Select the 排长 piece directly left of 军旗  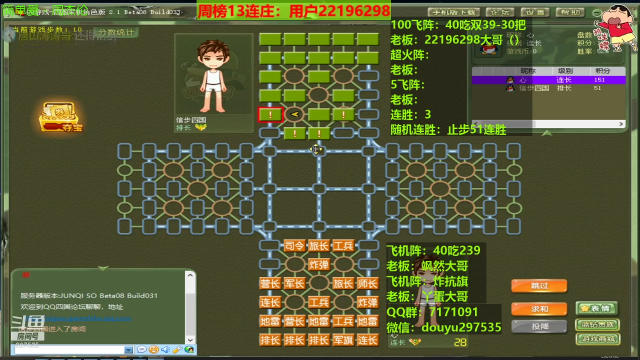[x=319, y=340]
